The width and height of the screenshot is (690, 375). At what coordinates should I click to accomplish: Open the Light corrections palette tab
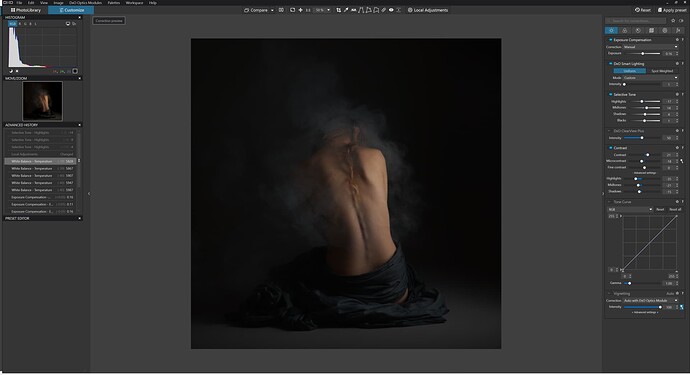click(x=611, y=30)
